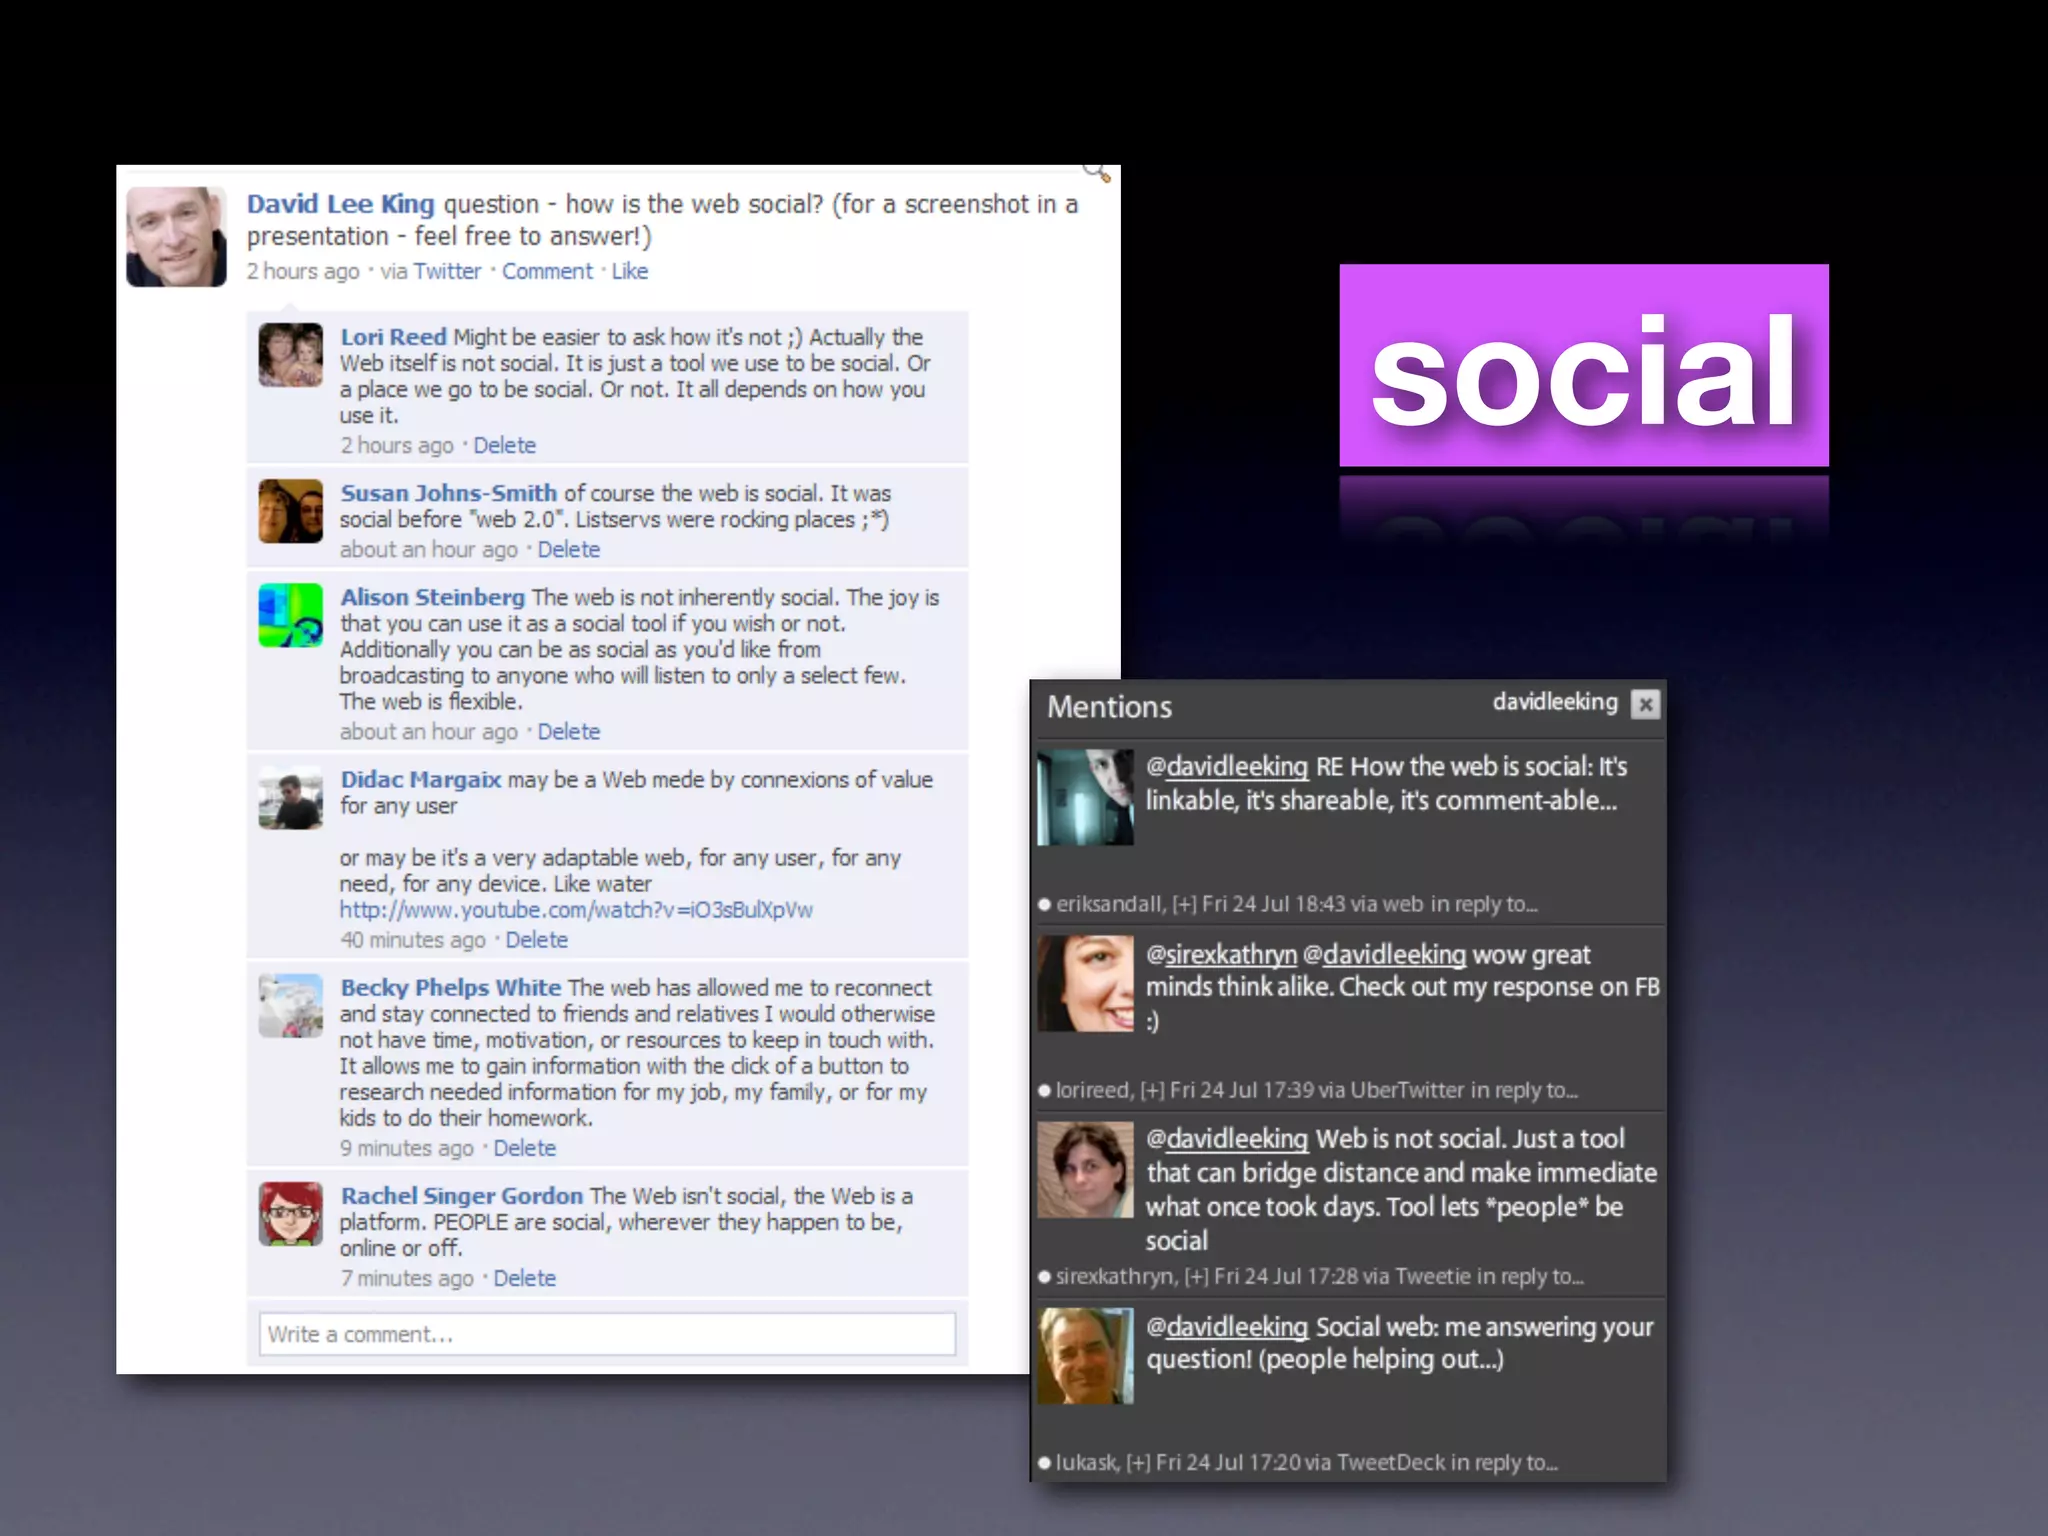The width and height of the screenshot is (2048, 1536).
Task: Open Lori Reed's profile avatar
Action: (290, 355)
